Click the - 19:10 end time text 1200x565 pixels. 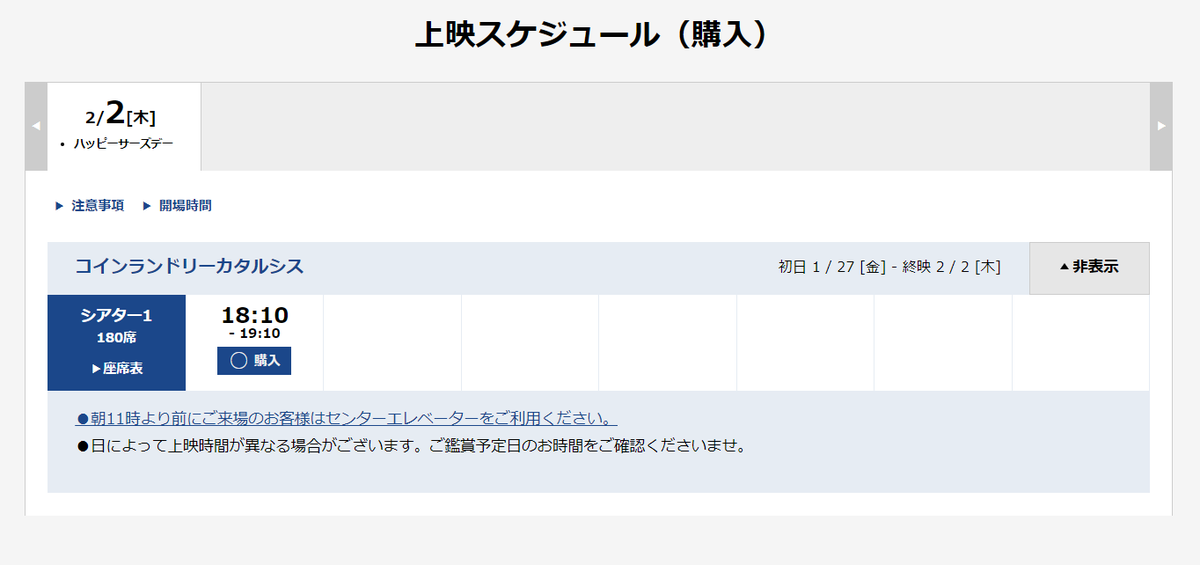(255, 334)
